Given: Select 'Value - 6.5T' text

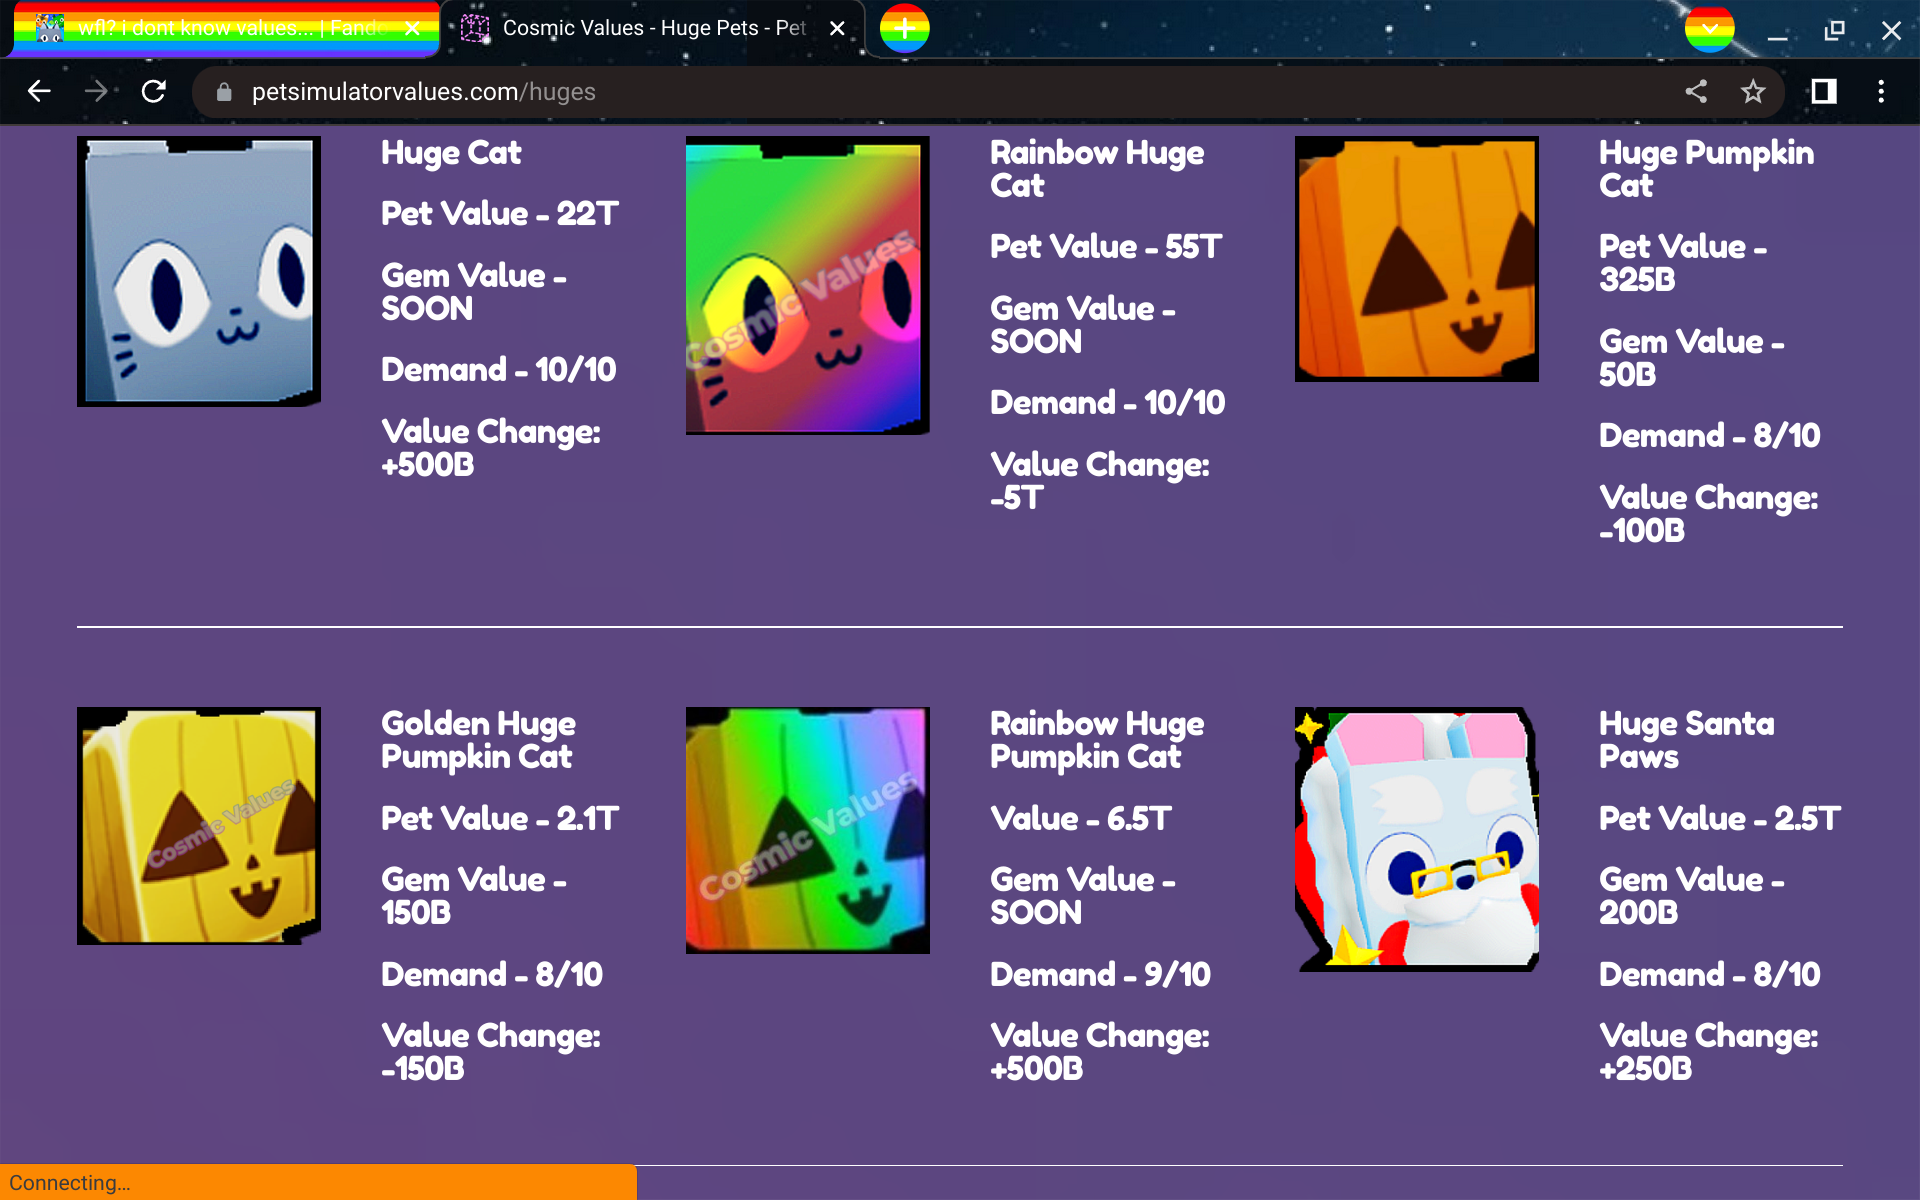Looking at the screenshot, I should coord(1080,819).
